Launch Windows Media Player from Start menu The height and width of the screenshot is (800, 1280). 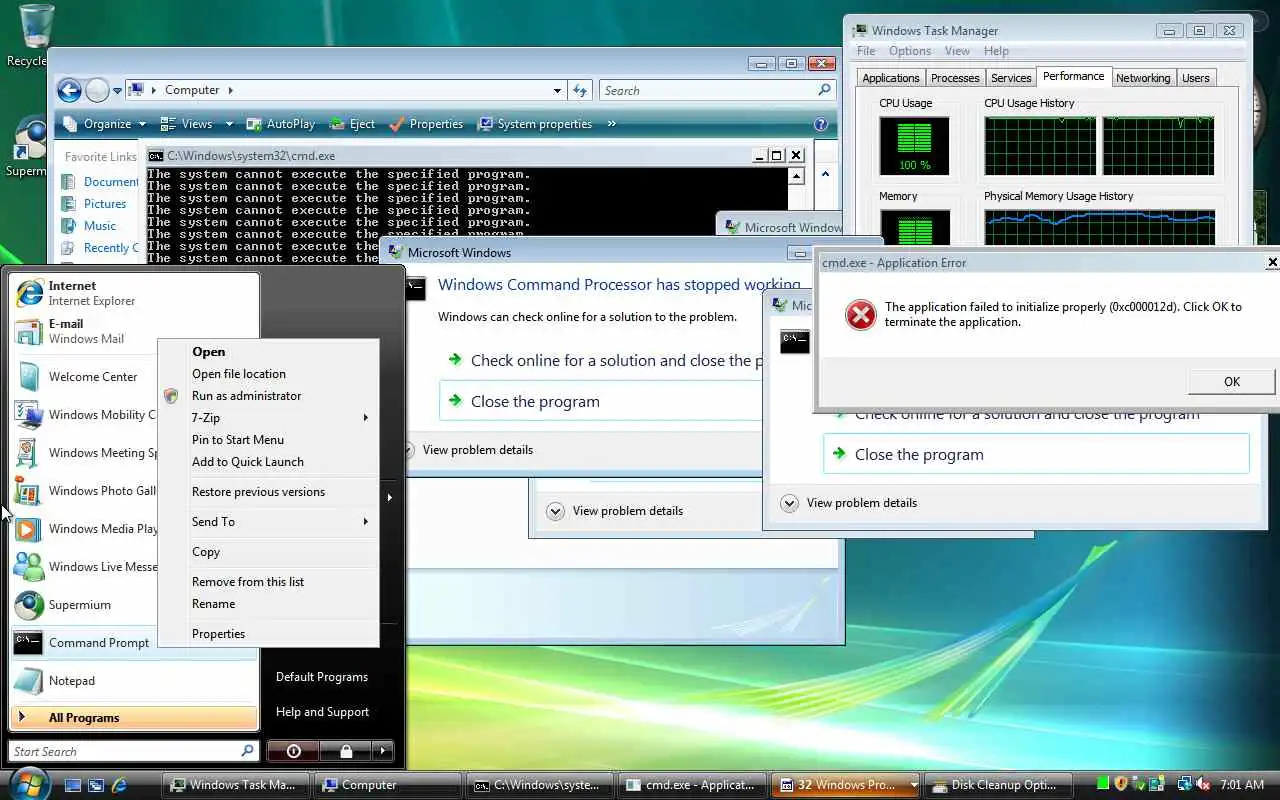pyautogui.click(x=85, y=529)
